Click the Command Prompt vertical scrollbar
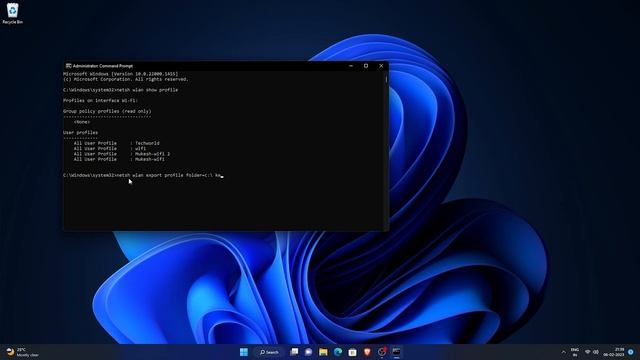This screenshot has height=360, width=640. pyautogui.click(x=386, y=150)
